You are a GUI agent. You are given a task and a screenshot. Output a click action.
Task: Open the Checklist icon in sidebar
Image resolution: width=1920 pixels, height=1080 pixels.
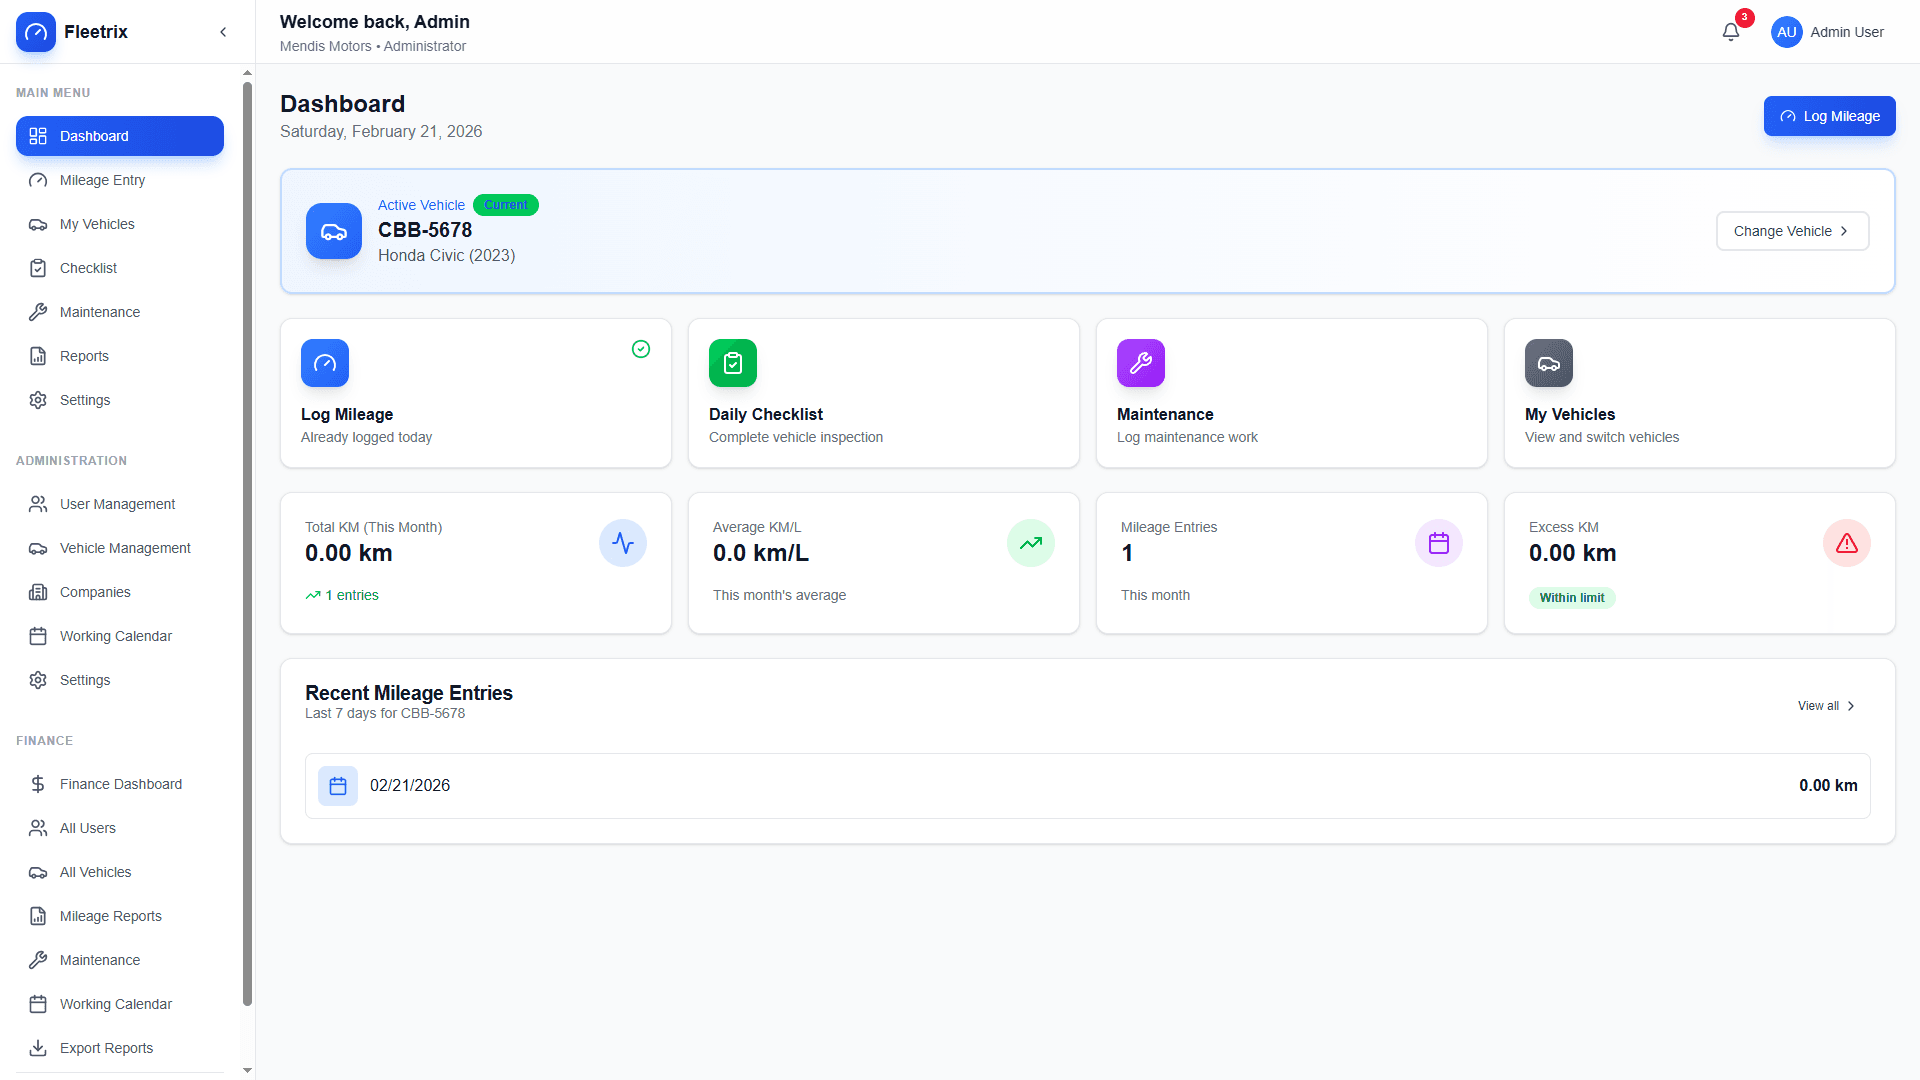pos(37,268)
